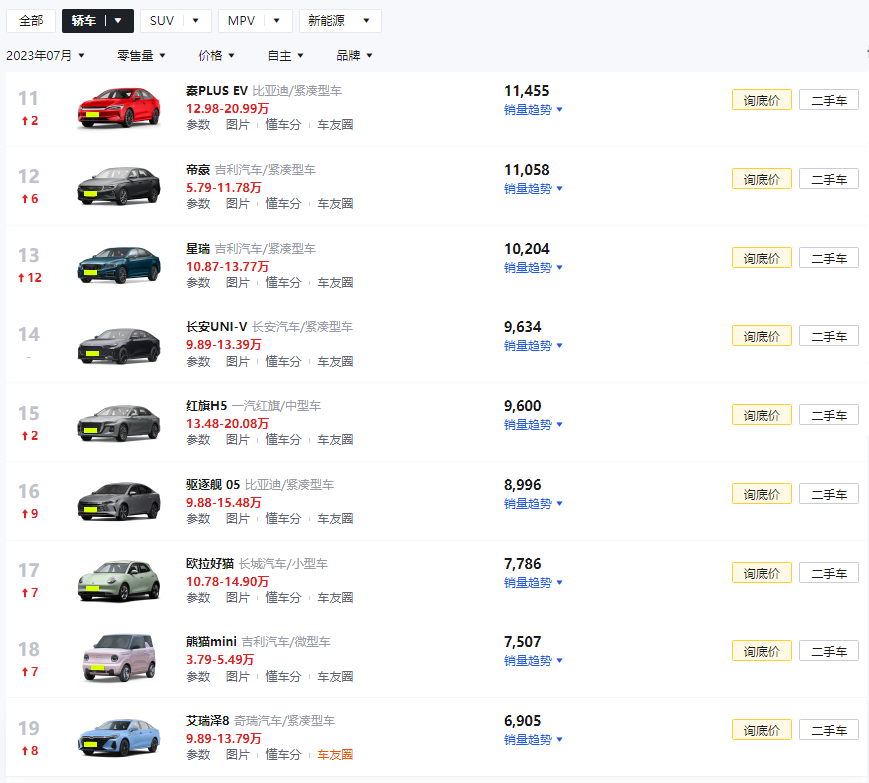Screen dimensions: 869x783
Task: Open the 2023年07月 date filter
Action: 45,55
